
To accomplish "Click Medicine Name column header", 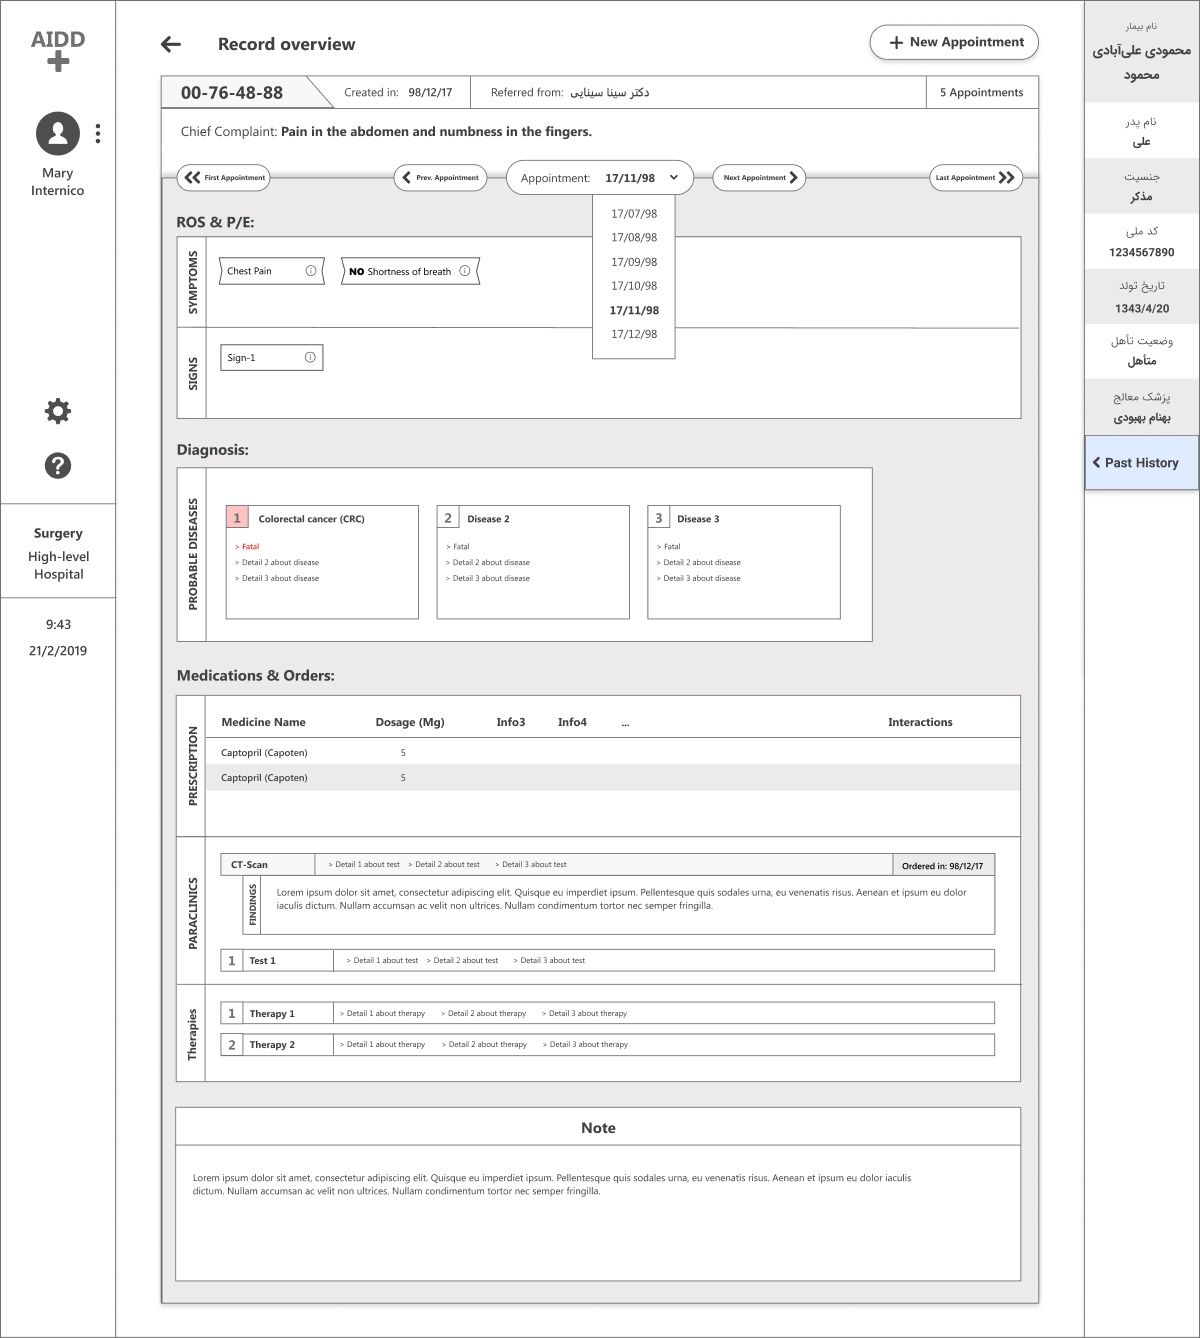I will 263,722.
